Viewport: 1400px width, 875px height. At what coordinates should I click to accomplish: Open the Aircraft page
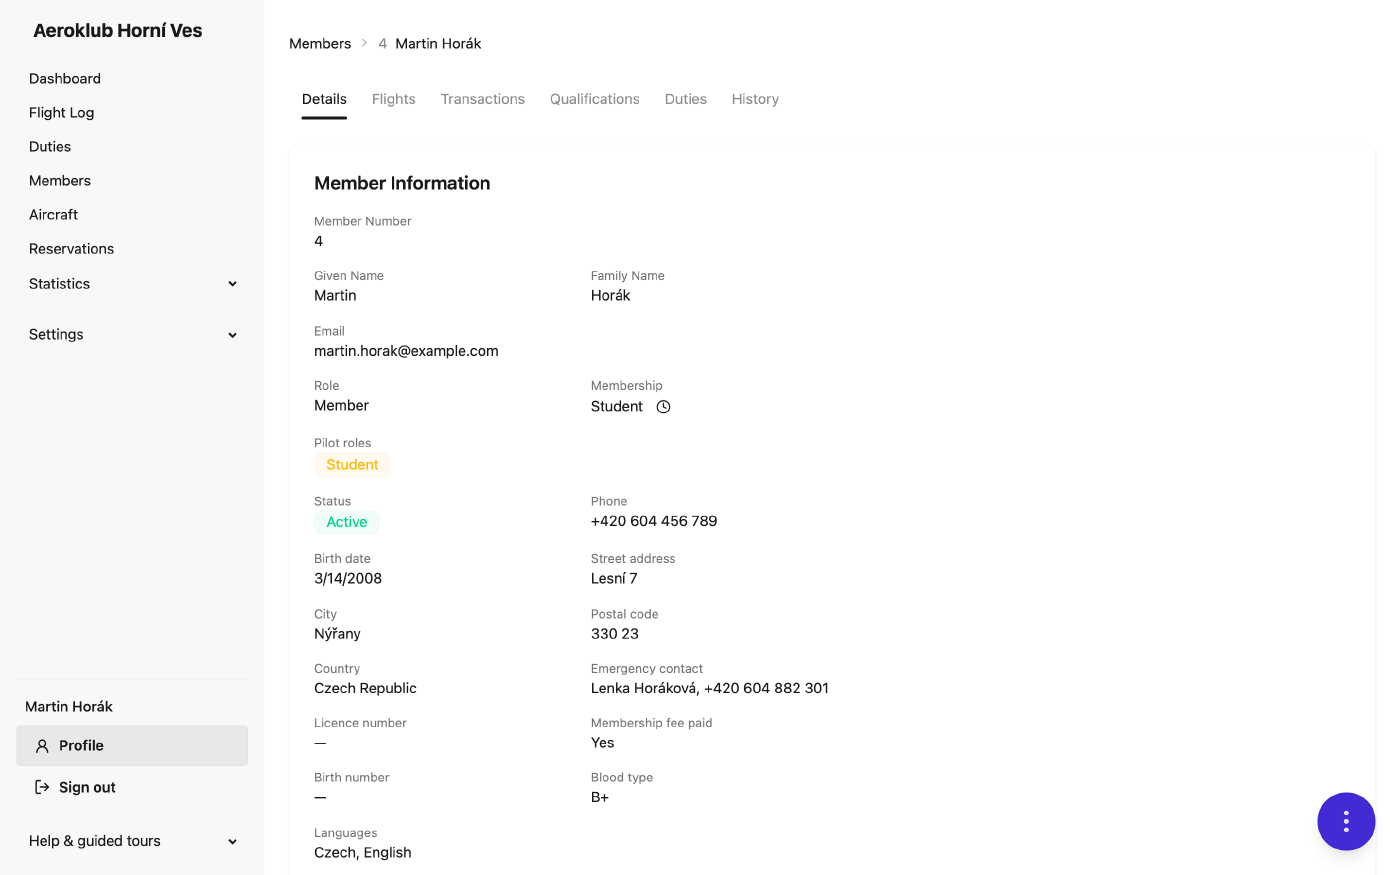click(54, 215)
